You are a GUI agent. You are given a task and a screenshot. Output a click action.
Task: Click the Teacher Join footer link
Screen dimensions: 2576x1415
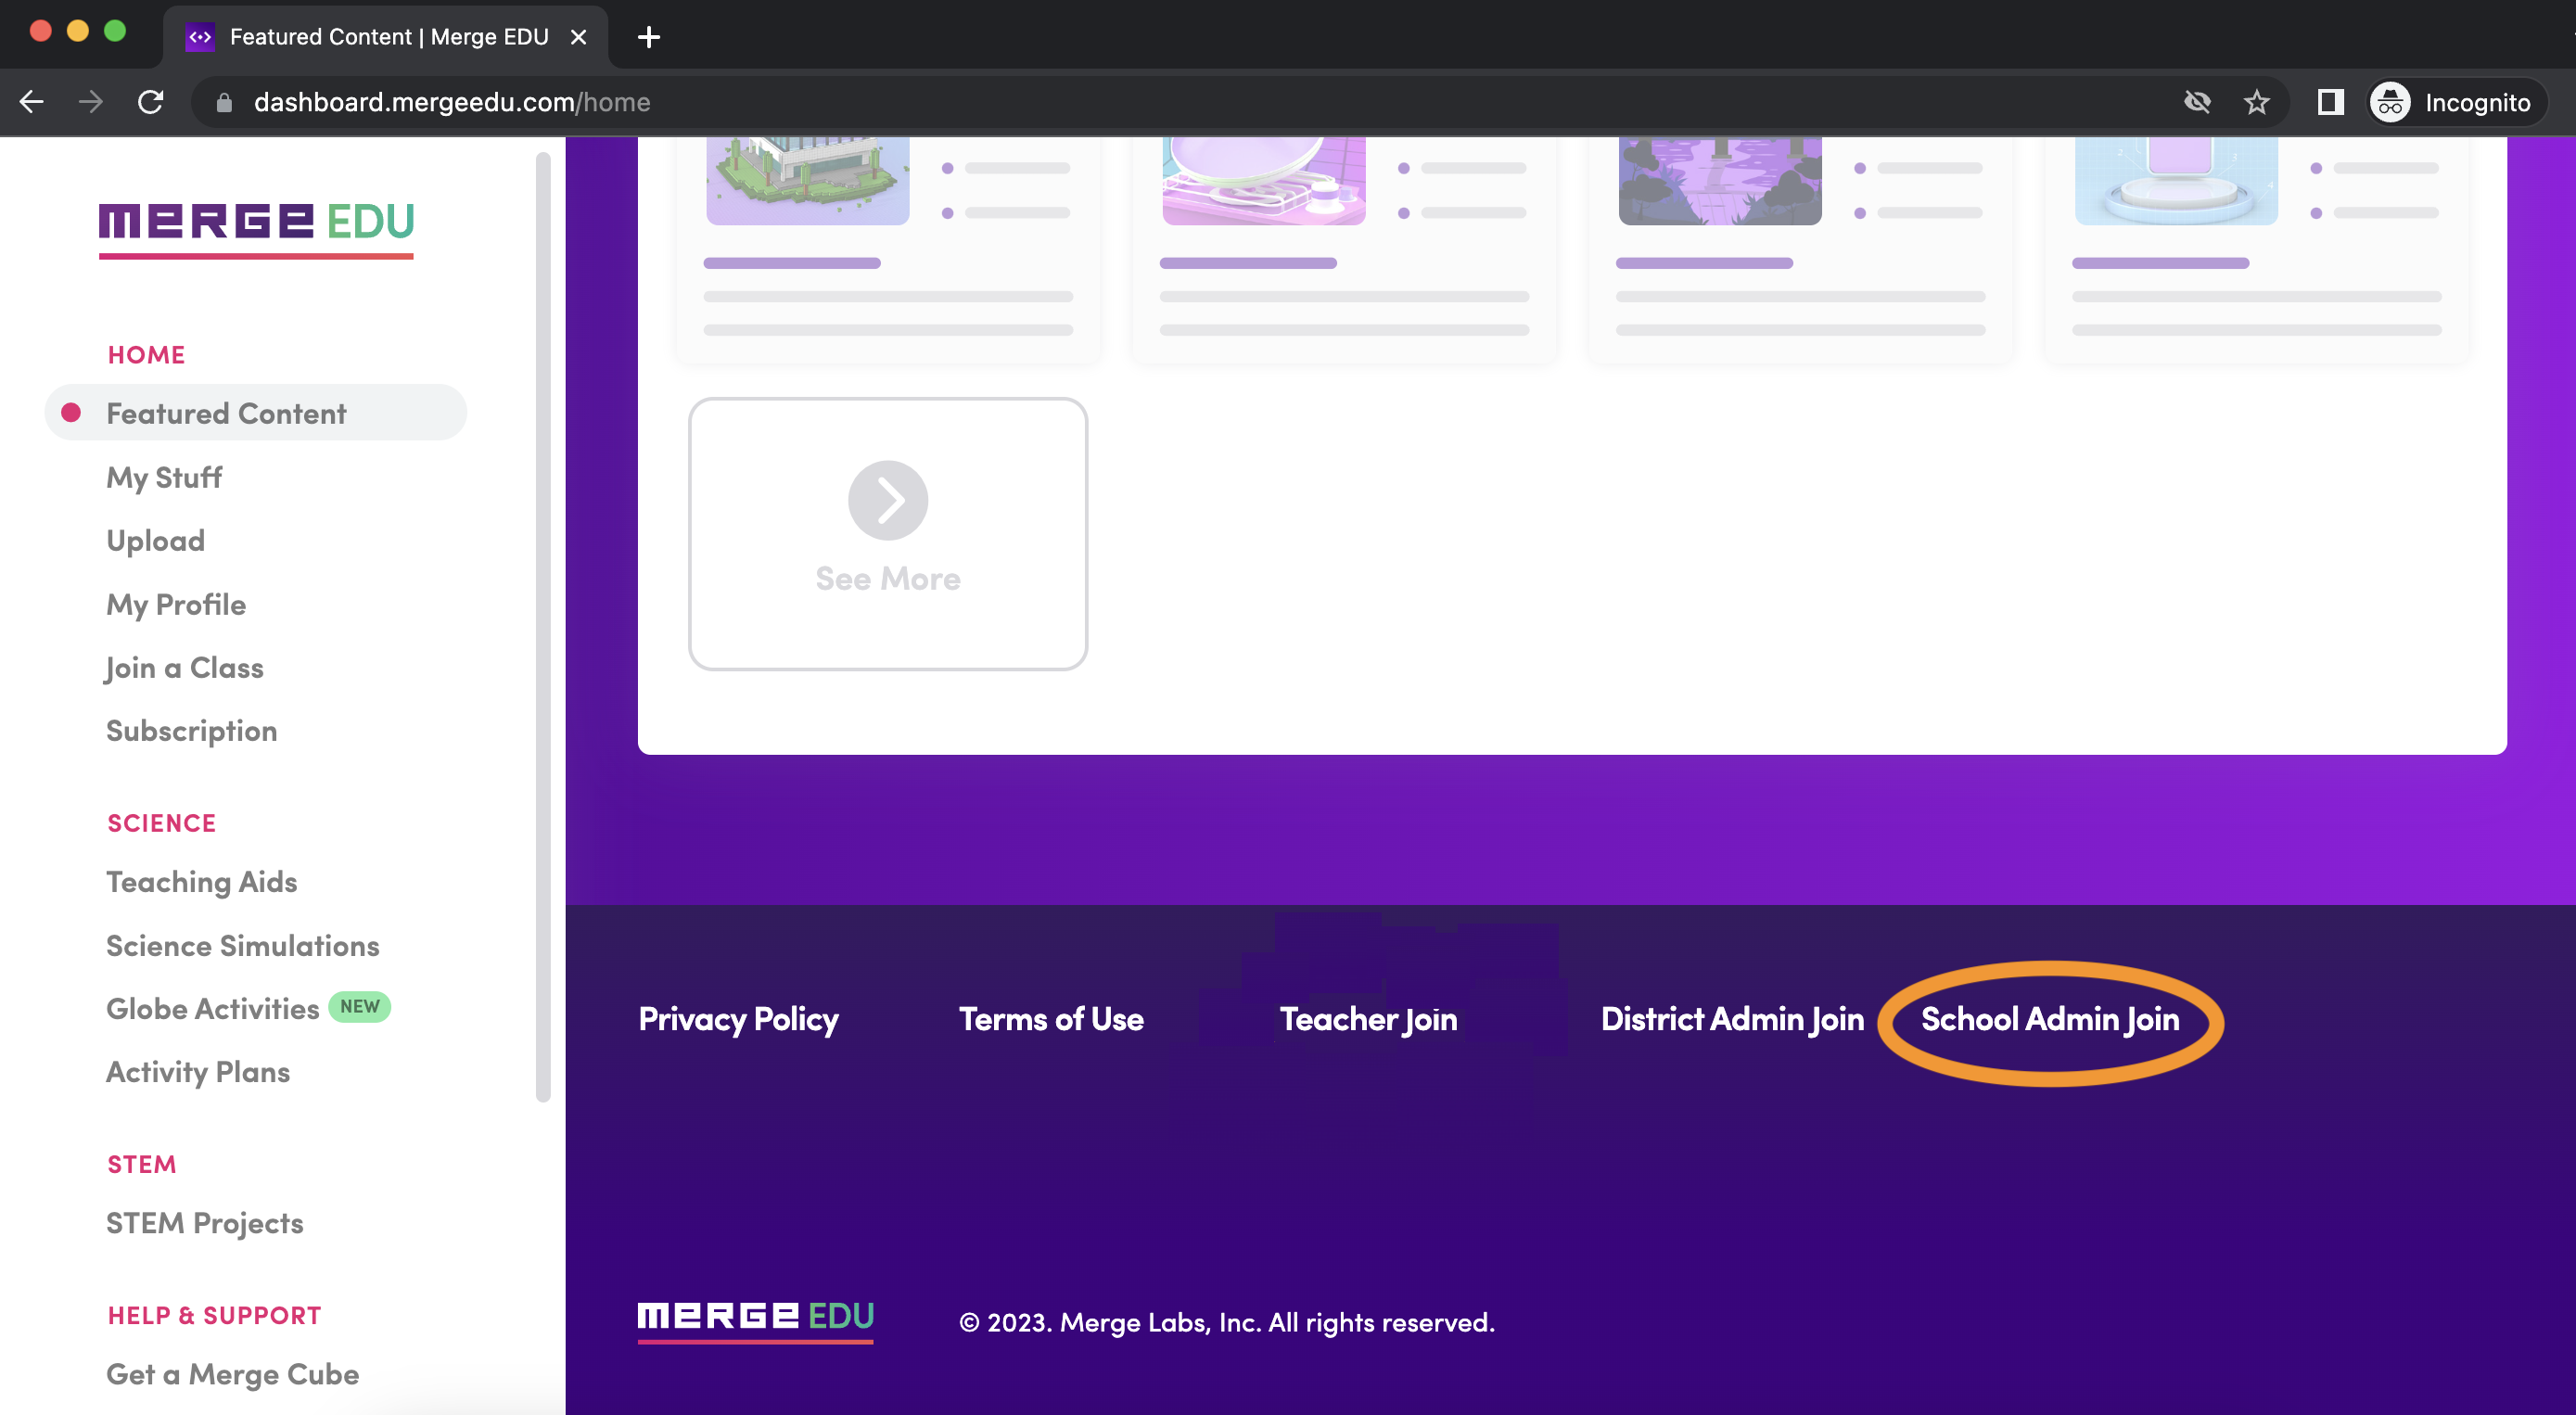(x=1369, y=1019)
